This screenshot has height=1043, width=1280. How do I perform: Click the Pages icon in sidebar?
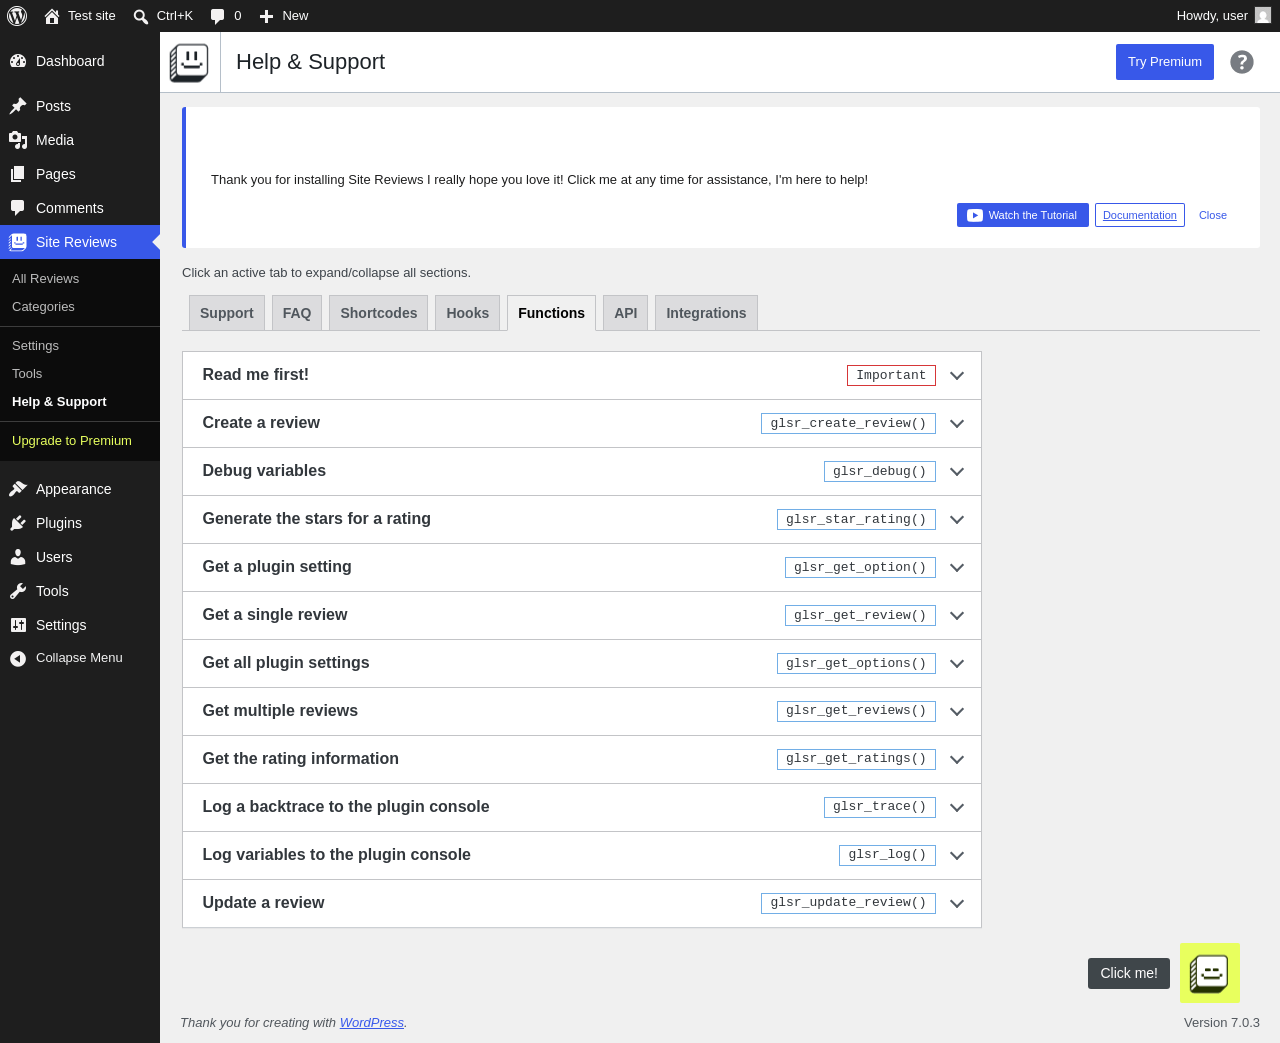click(18, 174)
